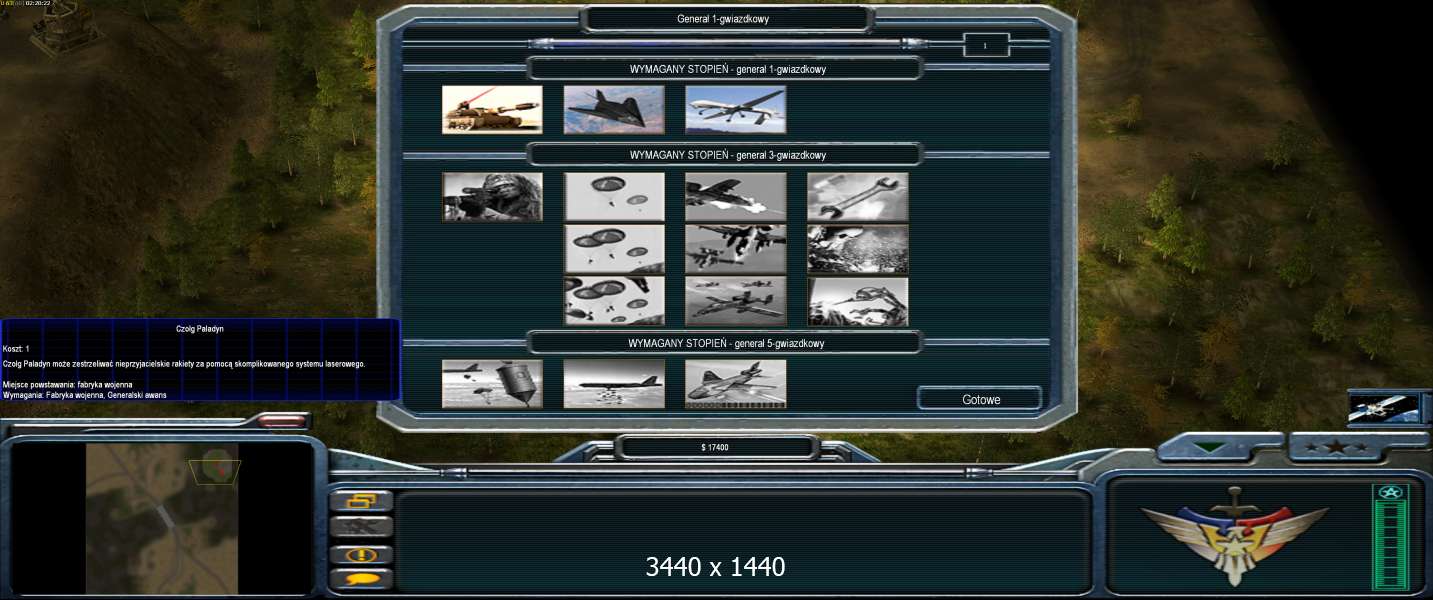Pick the four-parachute paradrop level two

click(614, 249)
